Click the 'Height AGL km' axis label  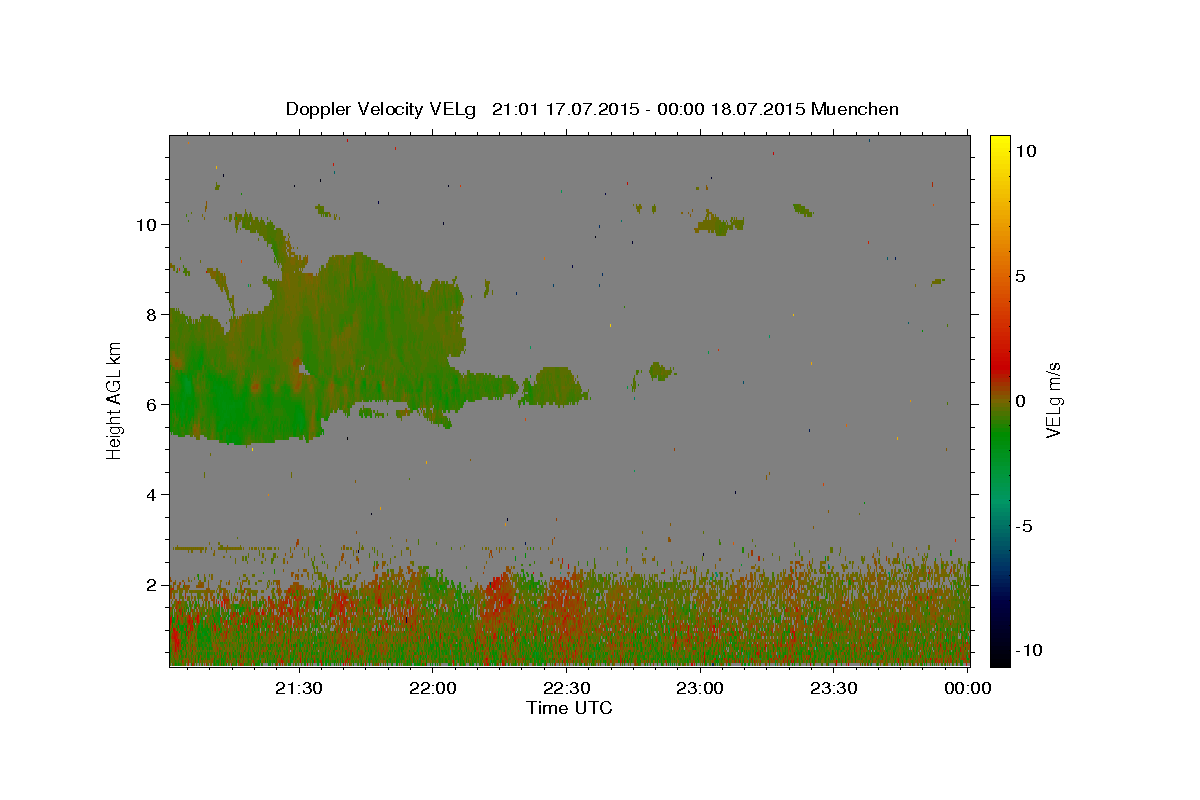point(115,400)
